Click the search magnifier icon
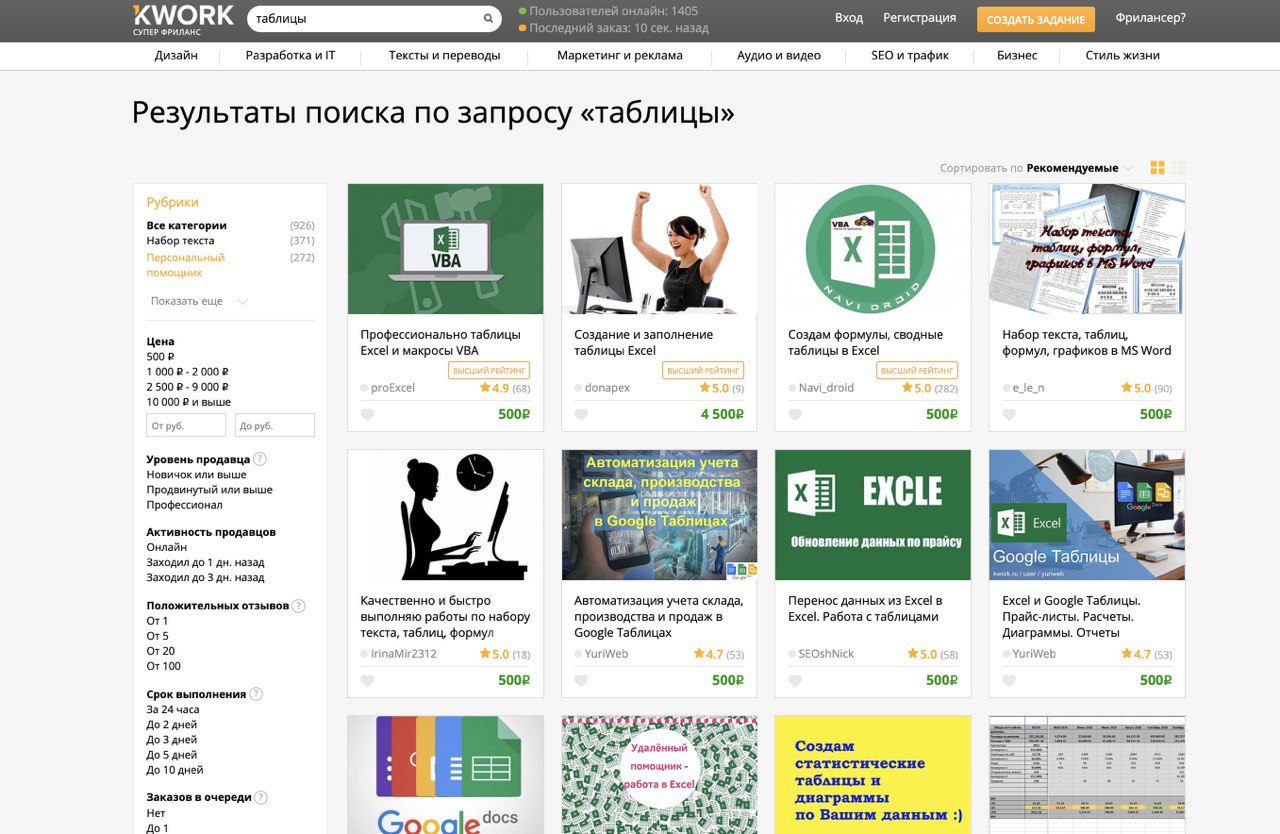 pyautogui.click(x=488, y=18)
